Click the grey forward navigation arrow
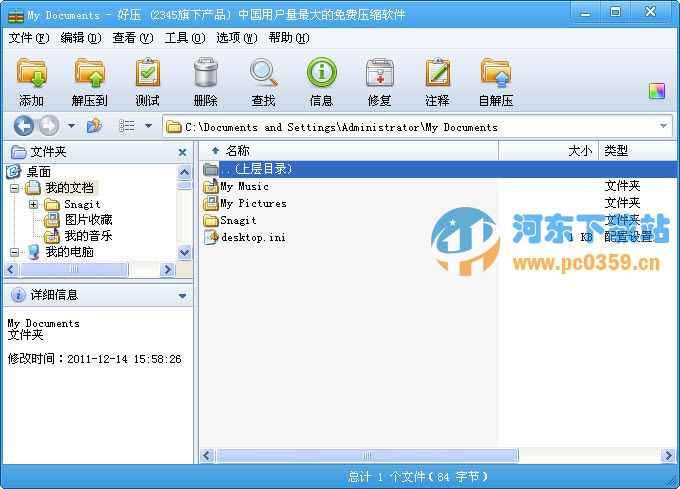The height and width of the screenshot is (489, 680). point(49,126)
